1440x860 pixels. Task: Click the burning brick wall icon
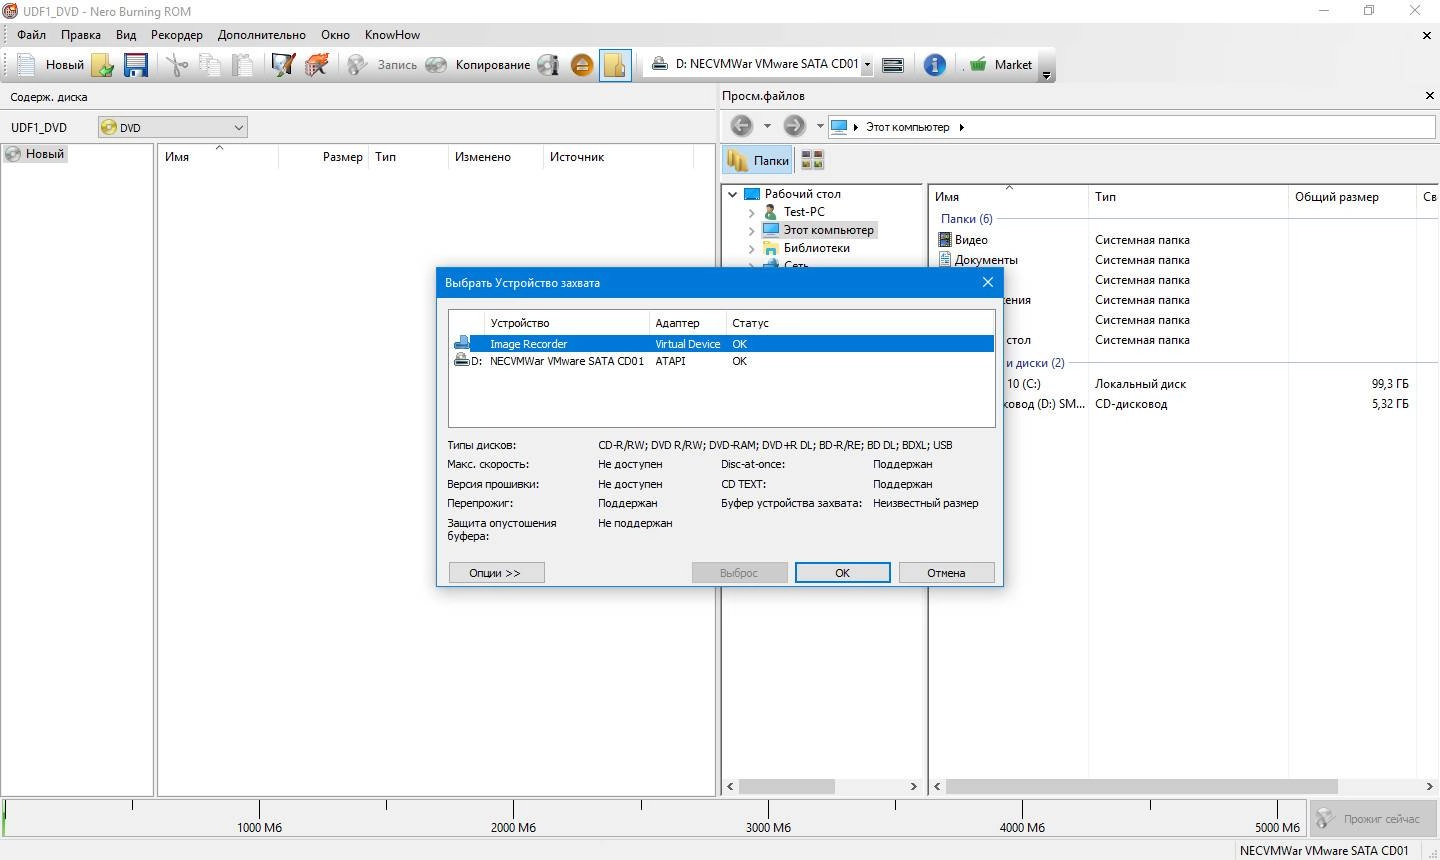pos(317,65)
